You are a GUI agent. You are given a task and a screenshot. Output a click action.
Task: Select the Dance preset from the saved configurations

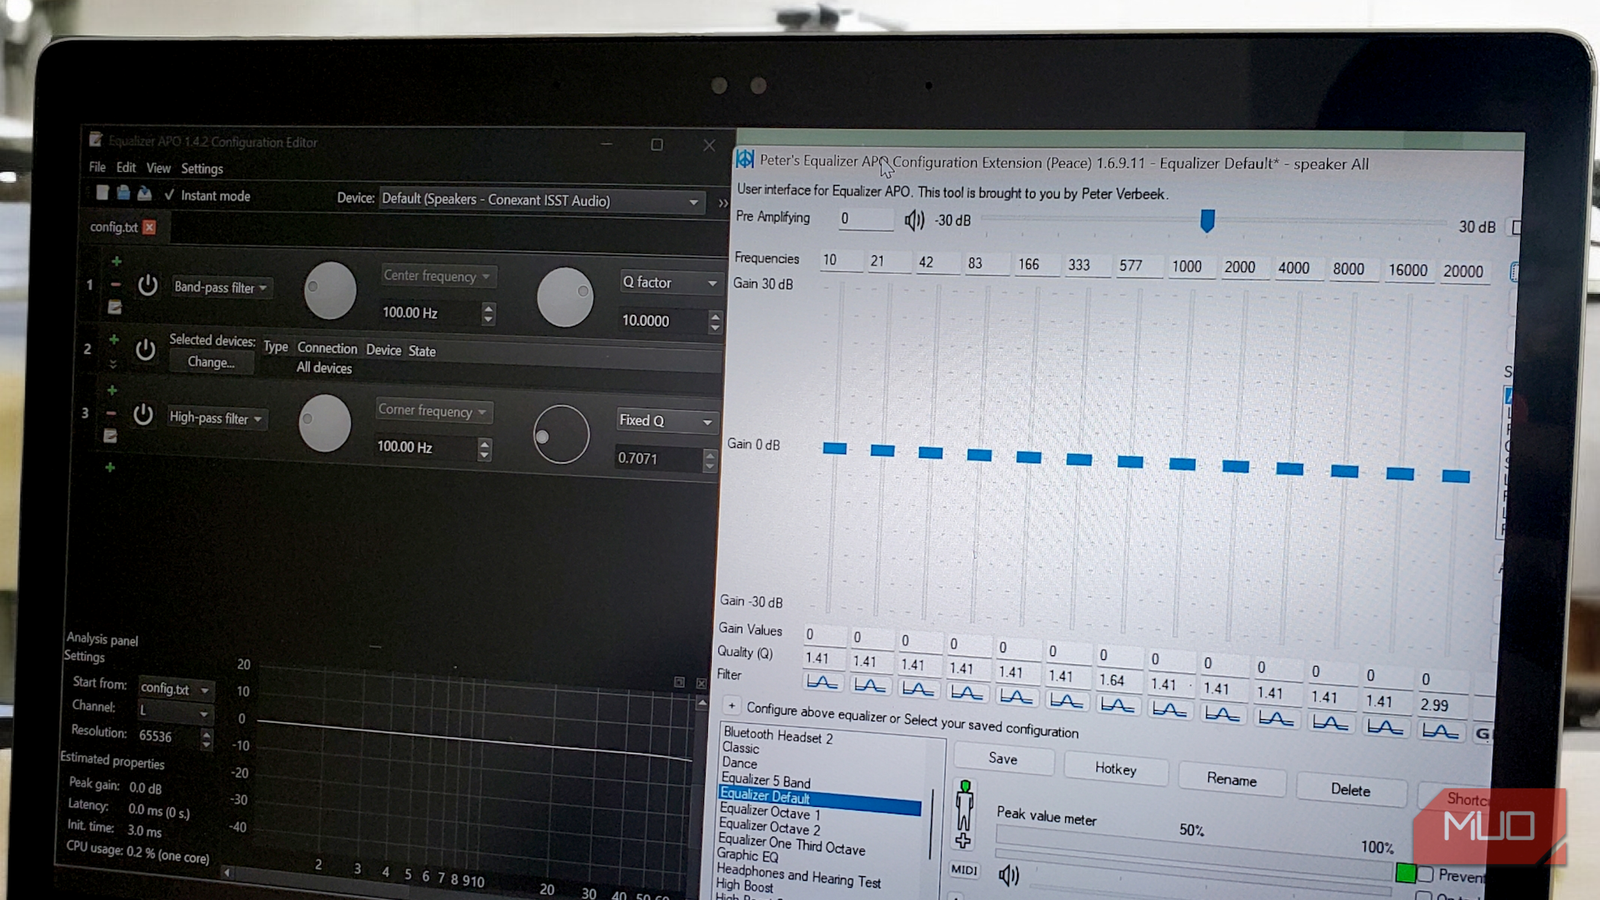coord(739,762)
